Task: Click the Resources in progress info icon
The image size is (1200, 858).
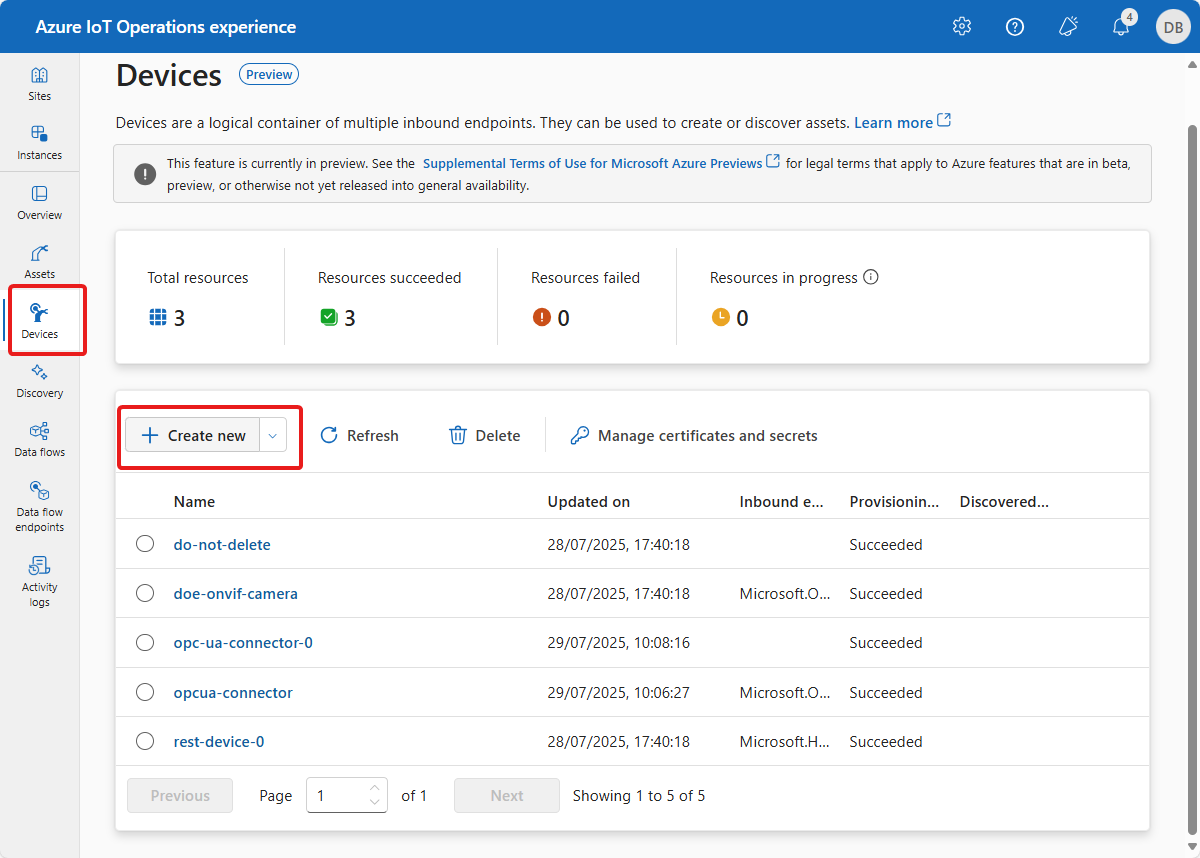Action: [871, 277]
